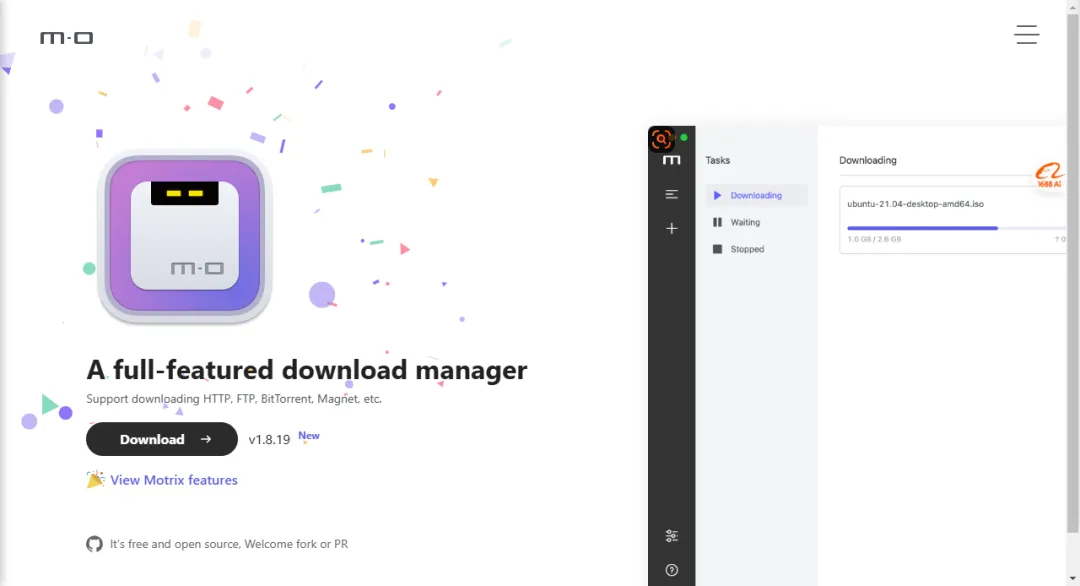Select Stopped in Tasks list
Image resolution: width=1080 pixels, height=586 pixels.
pyautogui.click(x=756, y=249)
